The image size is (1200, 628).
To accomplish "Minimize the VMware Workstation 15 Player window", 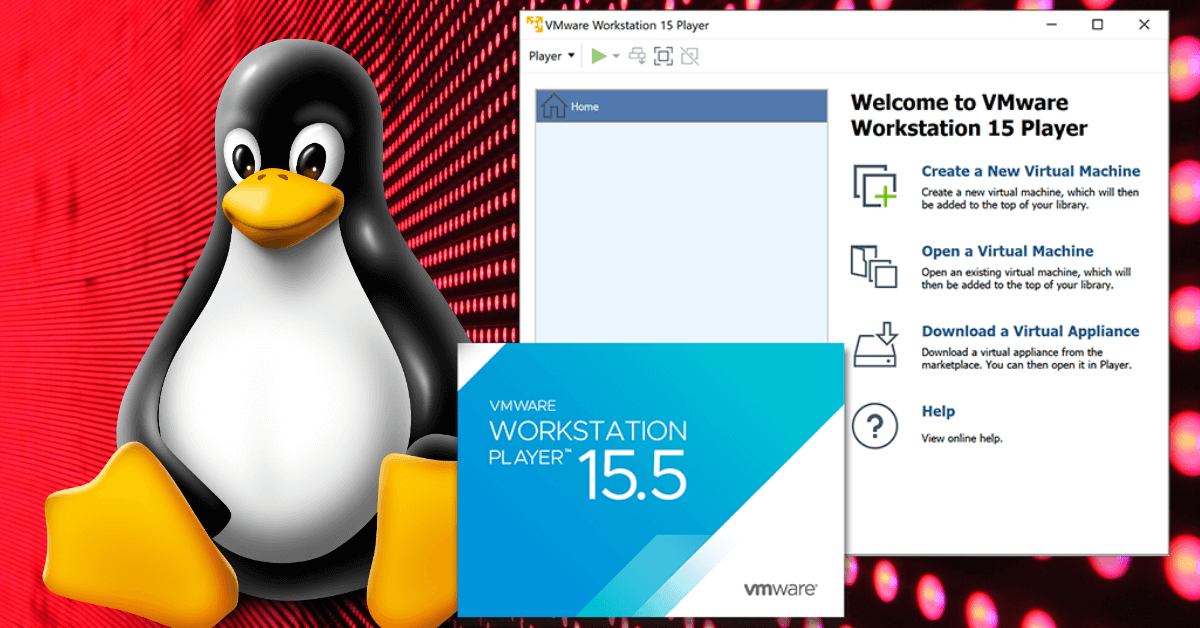I will tap(1050, 25).
